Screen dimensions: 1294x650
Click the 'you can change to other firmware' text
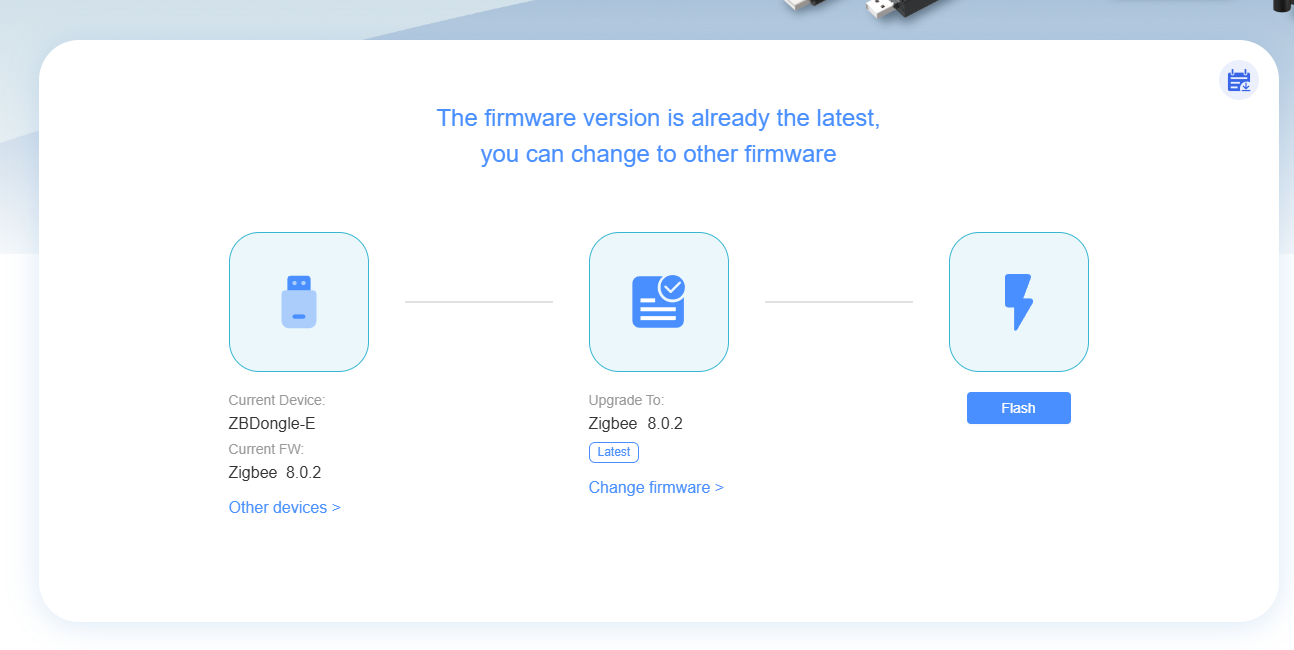tap(658, 154)
